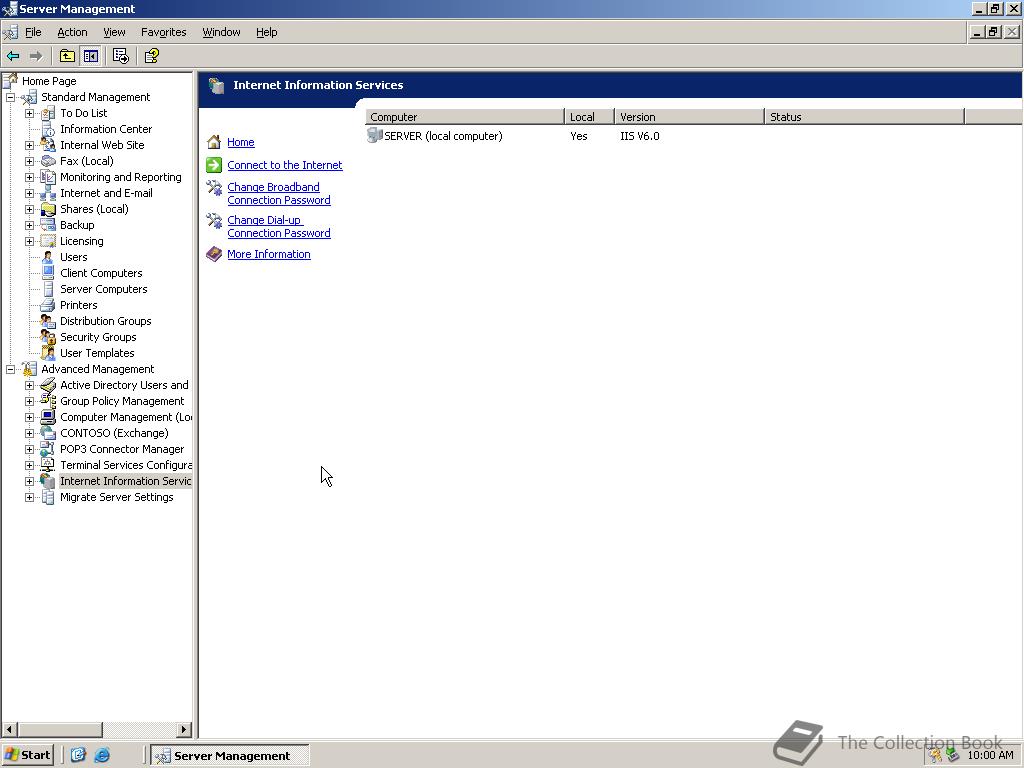
Task: Expand the CONTOSO (Exchange) node
Action: click(29, 433)
